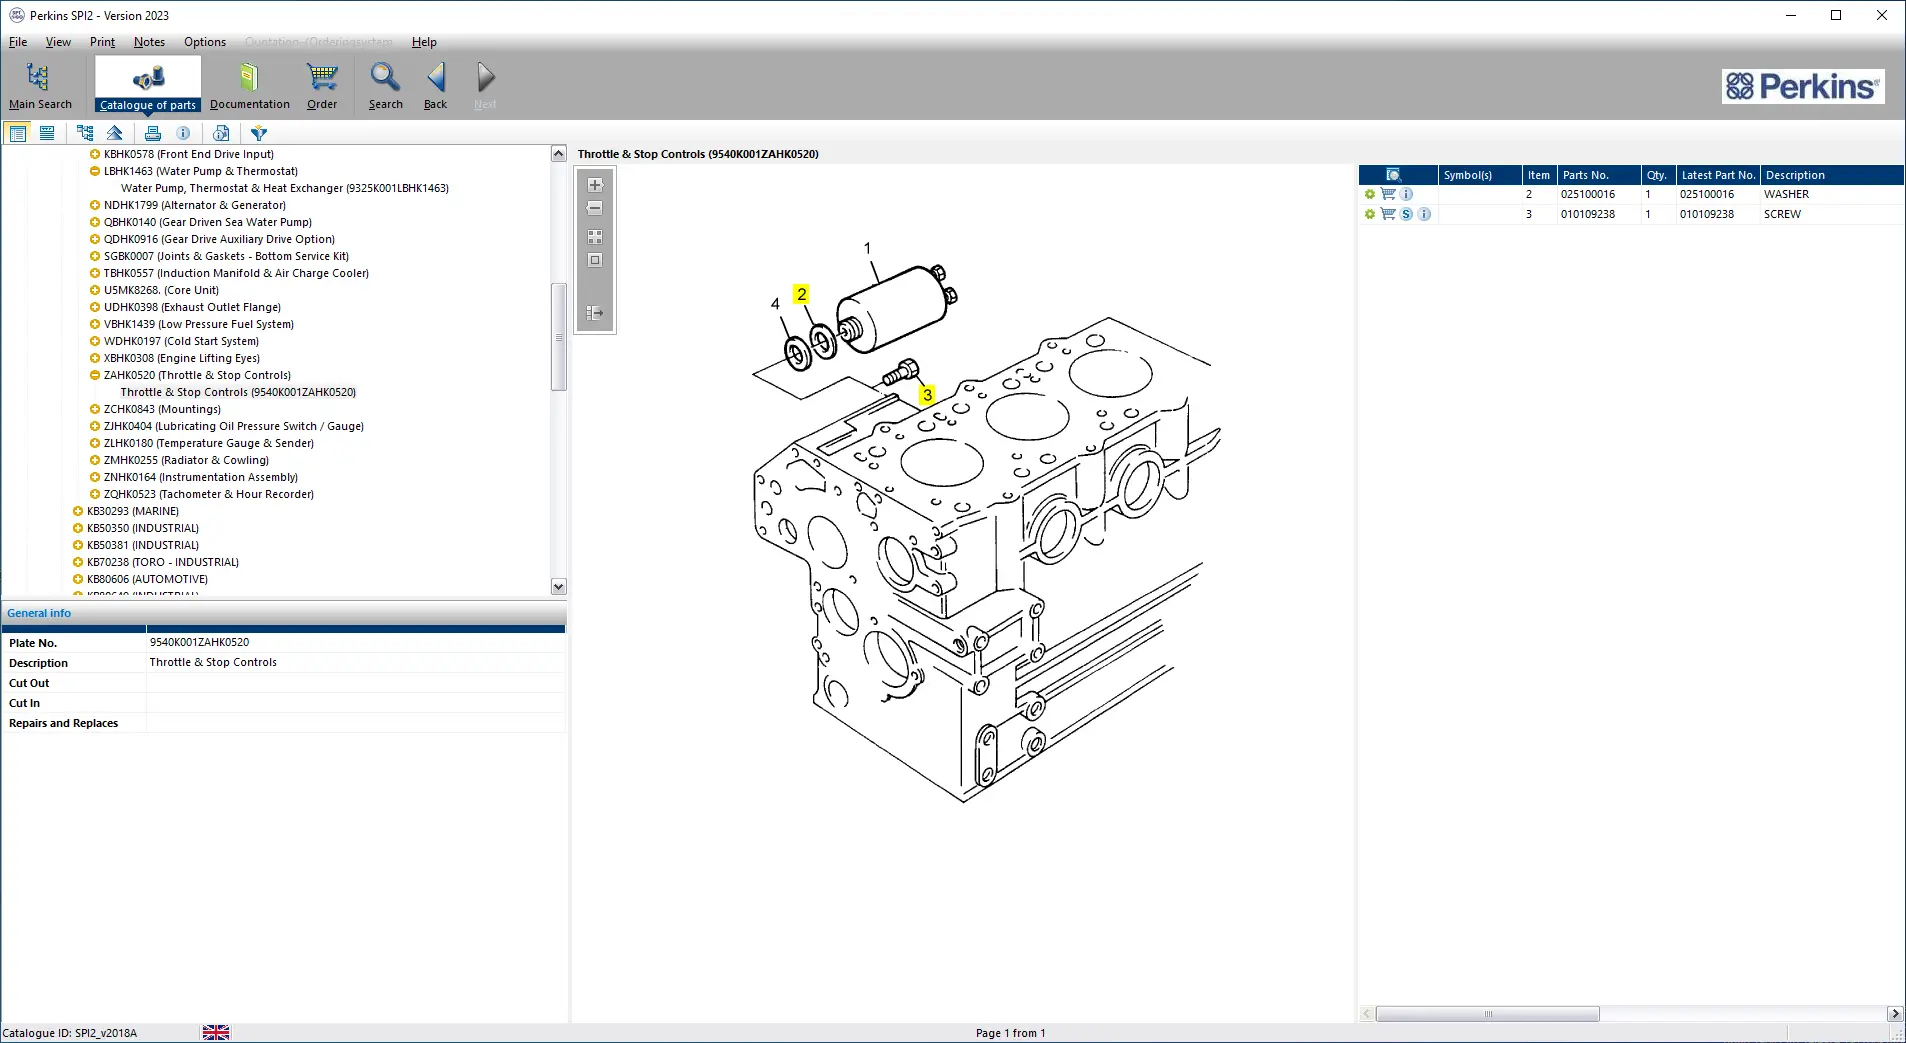Collapse ZAHK0520 Throttle & Stop Controls node
This screenshot has height=1043, width=1906.
click(95, 375)
